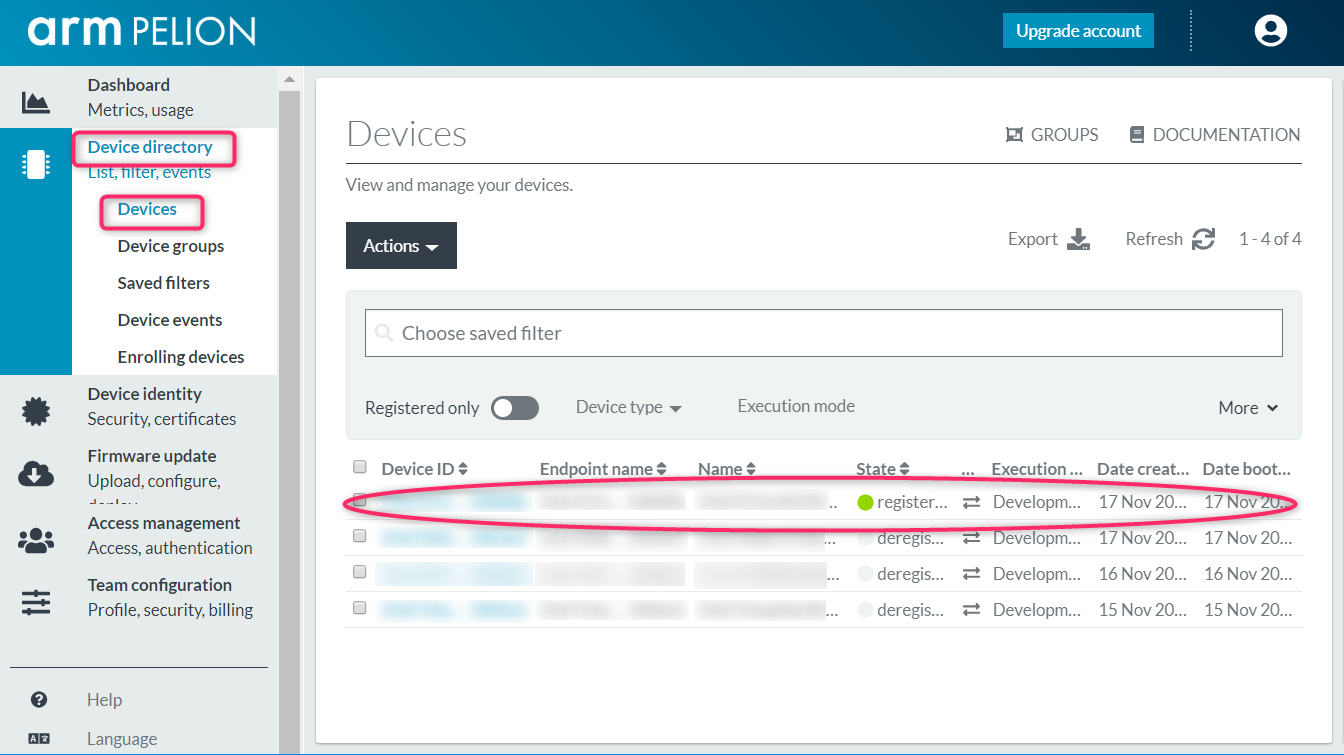Viewport: 1344px width, 755px height.
Task: Click the Dashboard chart icon
Action: coord(36,102)
